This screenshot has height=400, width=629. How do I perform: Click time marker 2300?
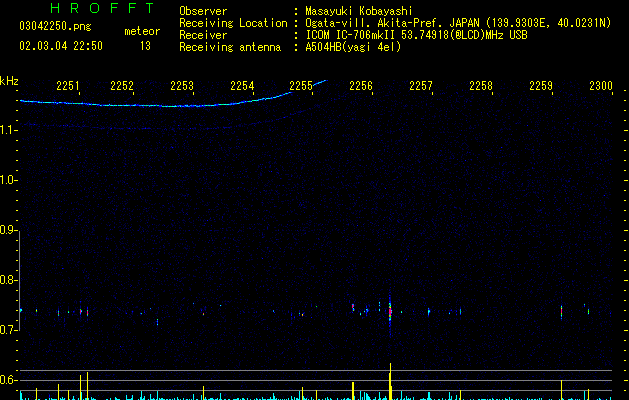click(601, 86)
